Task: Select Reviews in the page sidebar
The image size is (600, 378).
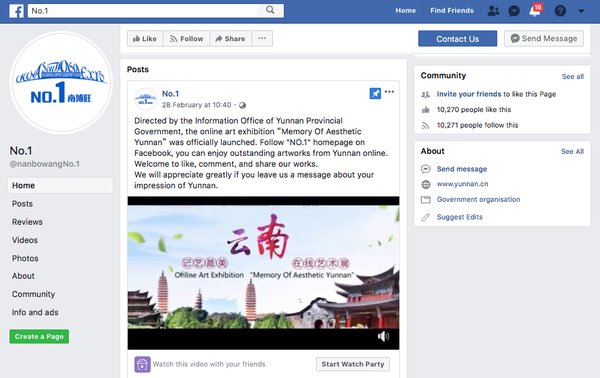Action: point(27,222)
